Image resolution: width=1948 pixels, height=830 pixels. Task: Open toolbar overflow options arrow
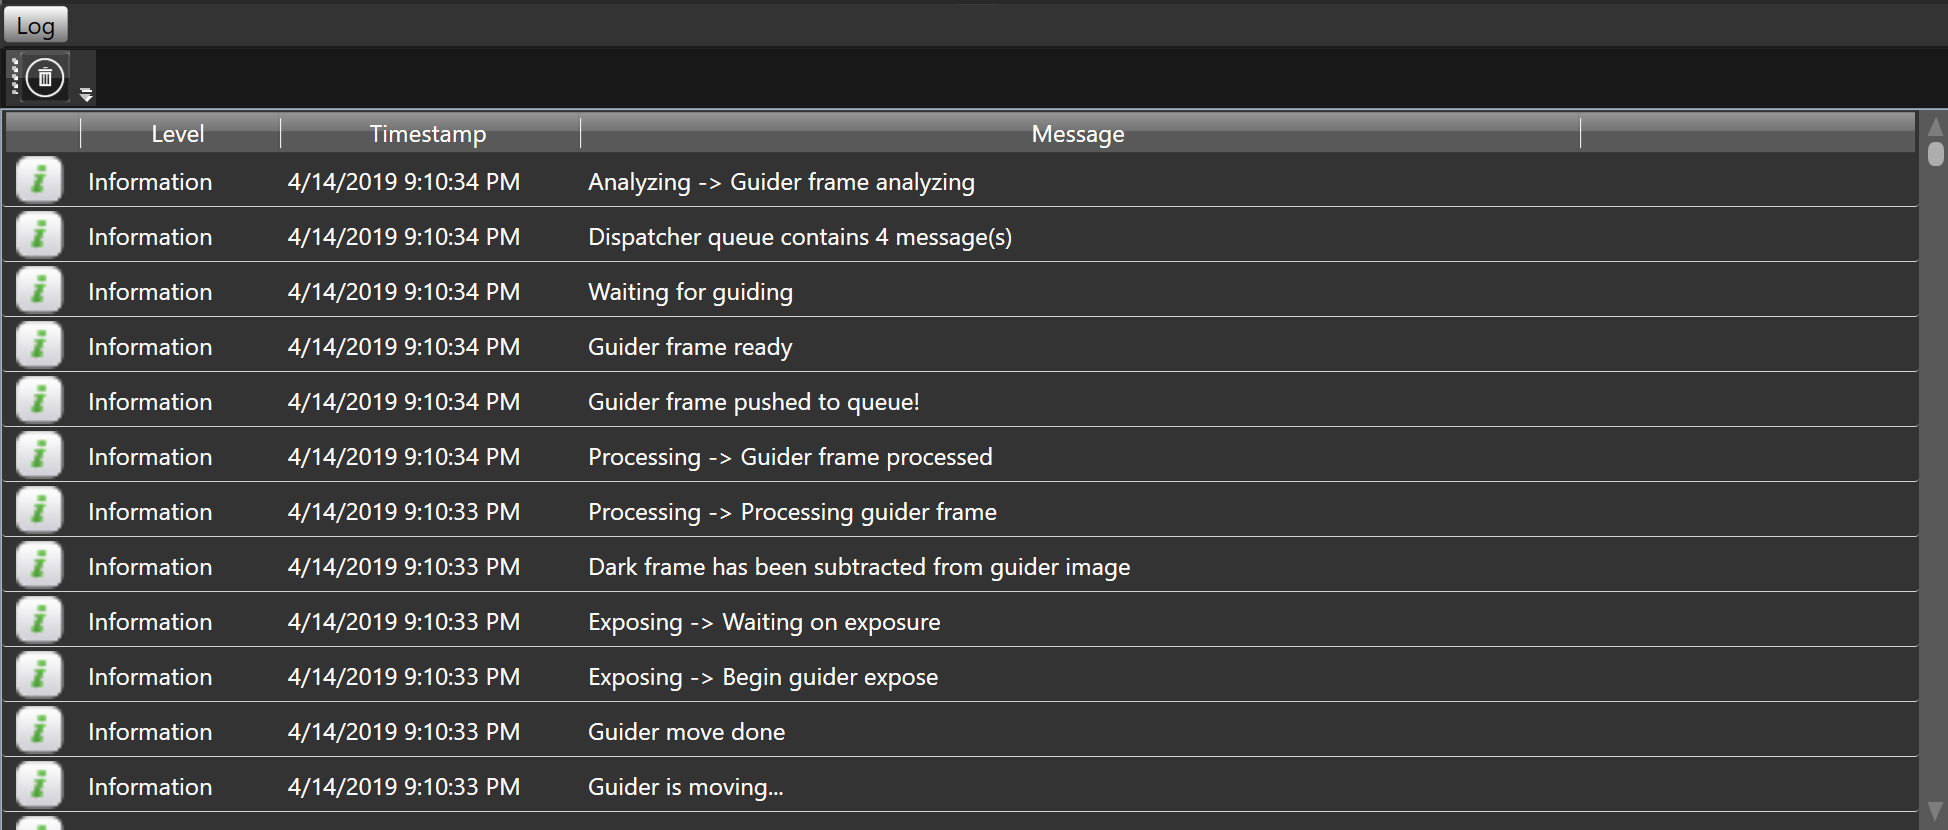click(86, 95)
